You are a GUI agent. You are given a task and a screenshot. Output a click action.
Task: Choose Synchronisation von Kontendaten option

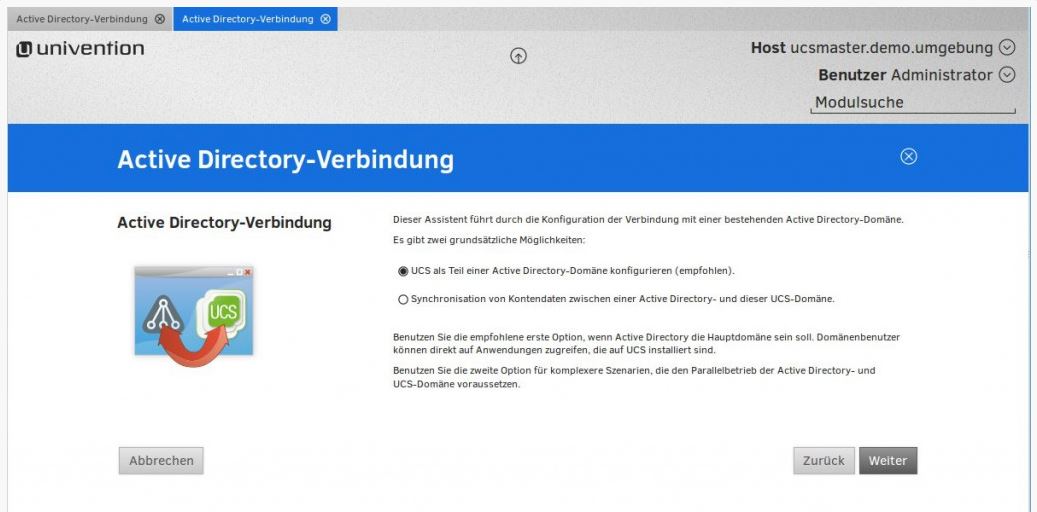click(x=403, y=299)
